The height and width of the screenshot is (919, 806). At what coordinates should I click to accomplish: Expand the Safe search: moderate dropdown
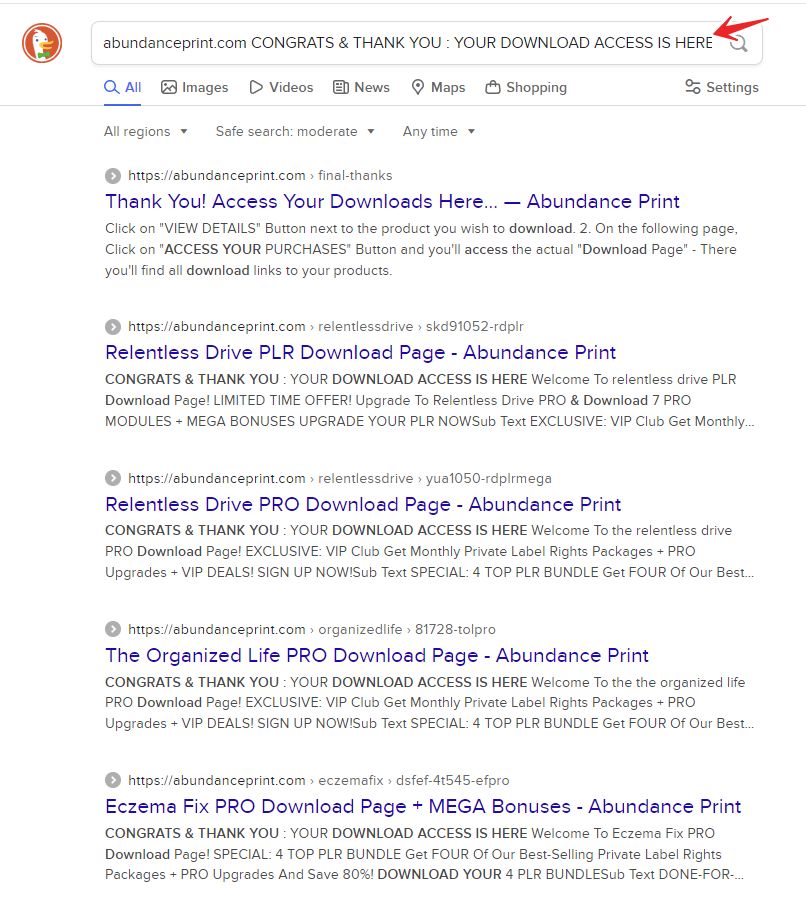(x=295, y=131)
